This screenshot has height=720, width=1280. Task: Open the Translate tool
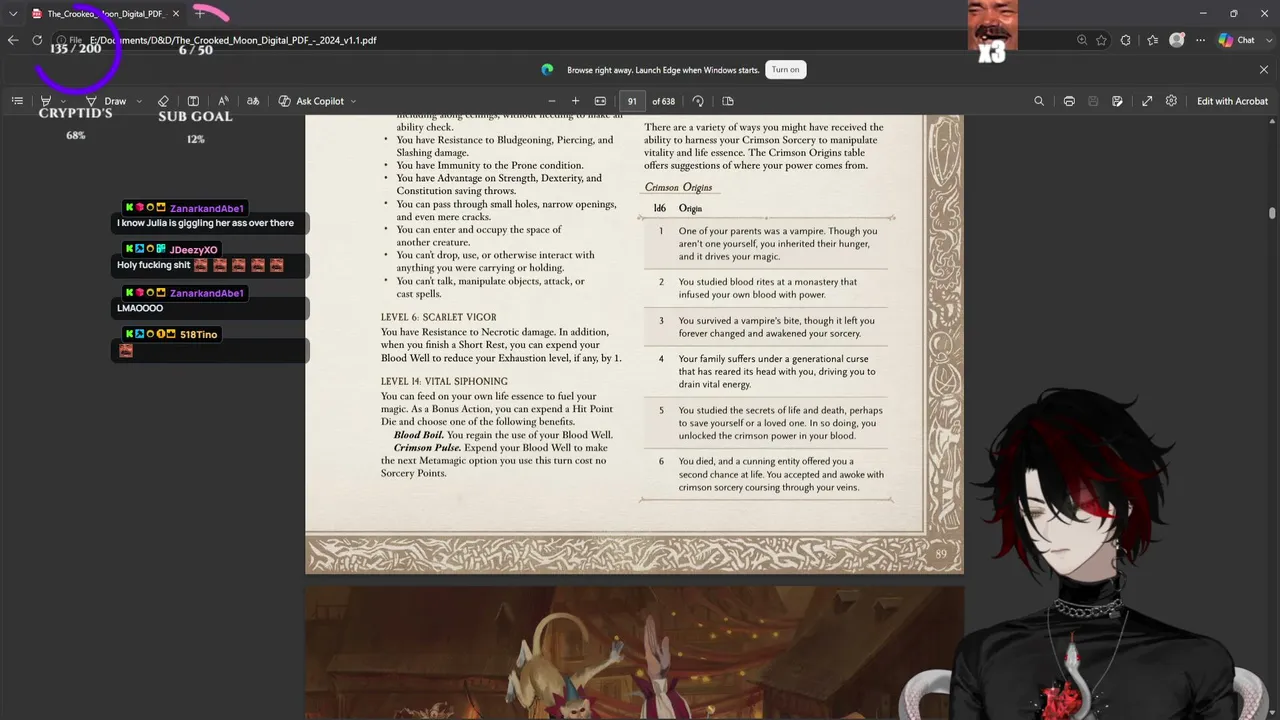[x=253, y=101]
